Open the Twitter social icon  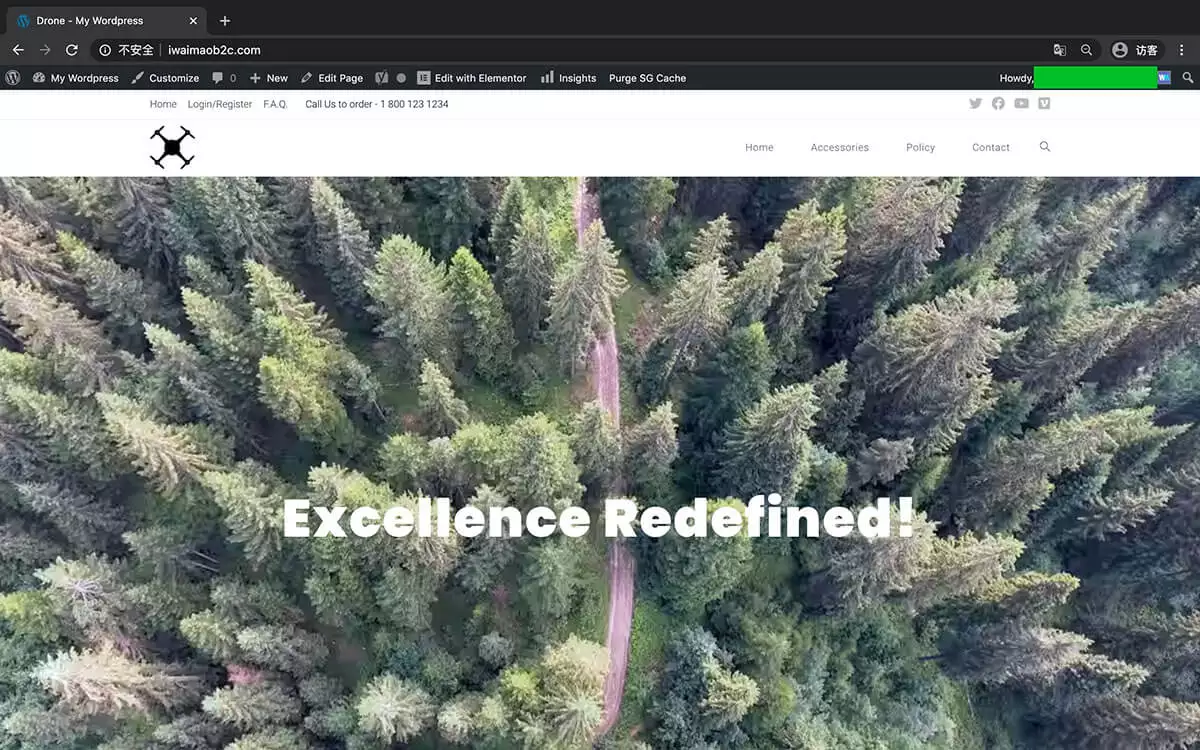[x=975, y=104]
